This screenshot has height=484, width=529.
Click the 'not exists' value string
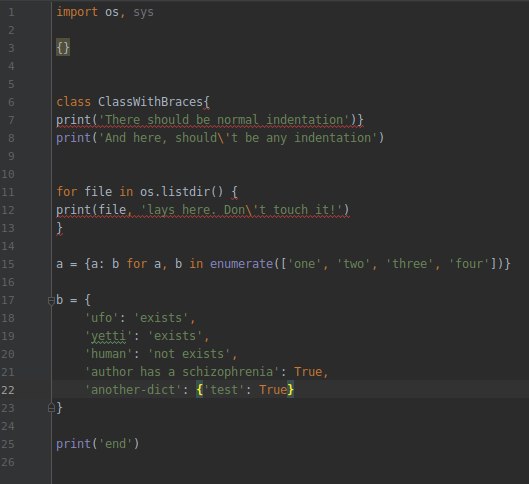pyautogui.click(x=189, y=354)
